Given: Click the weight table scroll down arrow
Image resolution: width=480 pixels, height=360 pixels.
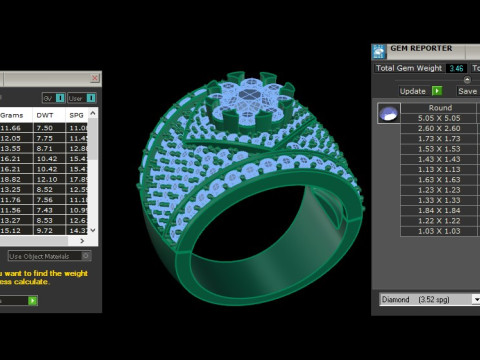Looking at the screenshot, I should (93, 230).
